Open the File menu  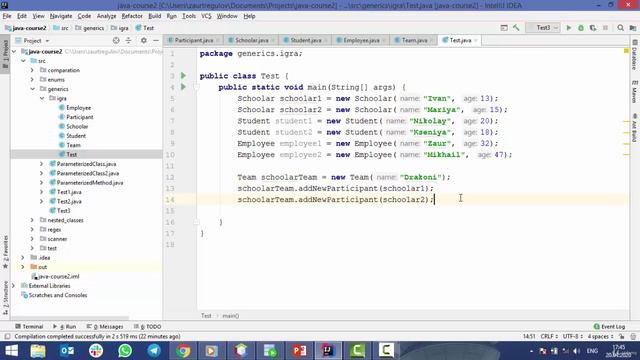pyautogui.click(x=7, y=16)
